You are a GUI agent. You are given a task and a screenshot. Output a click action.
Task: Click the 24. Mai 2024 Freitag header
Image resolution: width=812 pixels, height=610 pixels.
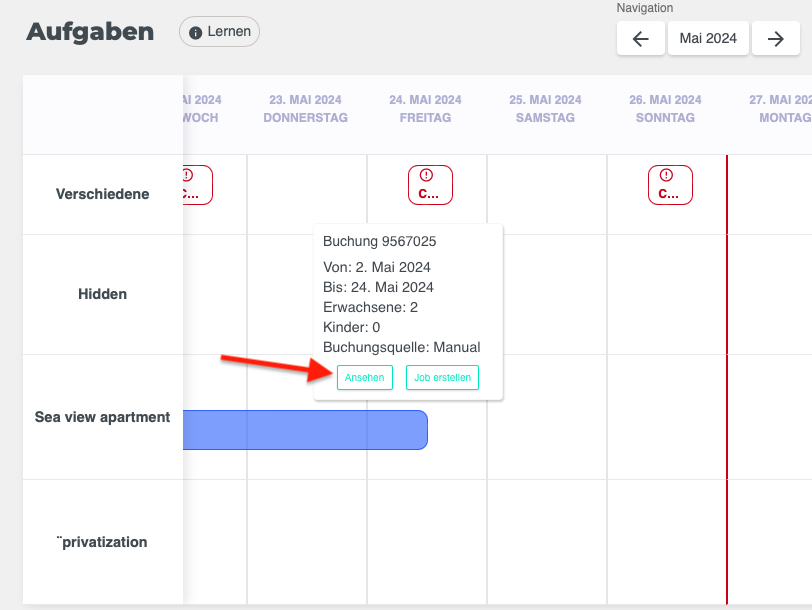(425, 109)
